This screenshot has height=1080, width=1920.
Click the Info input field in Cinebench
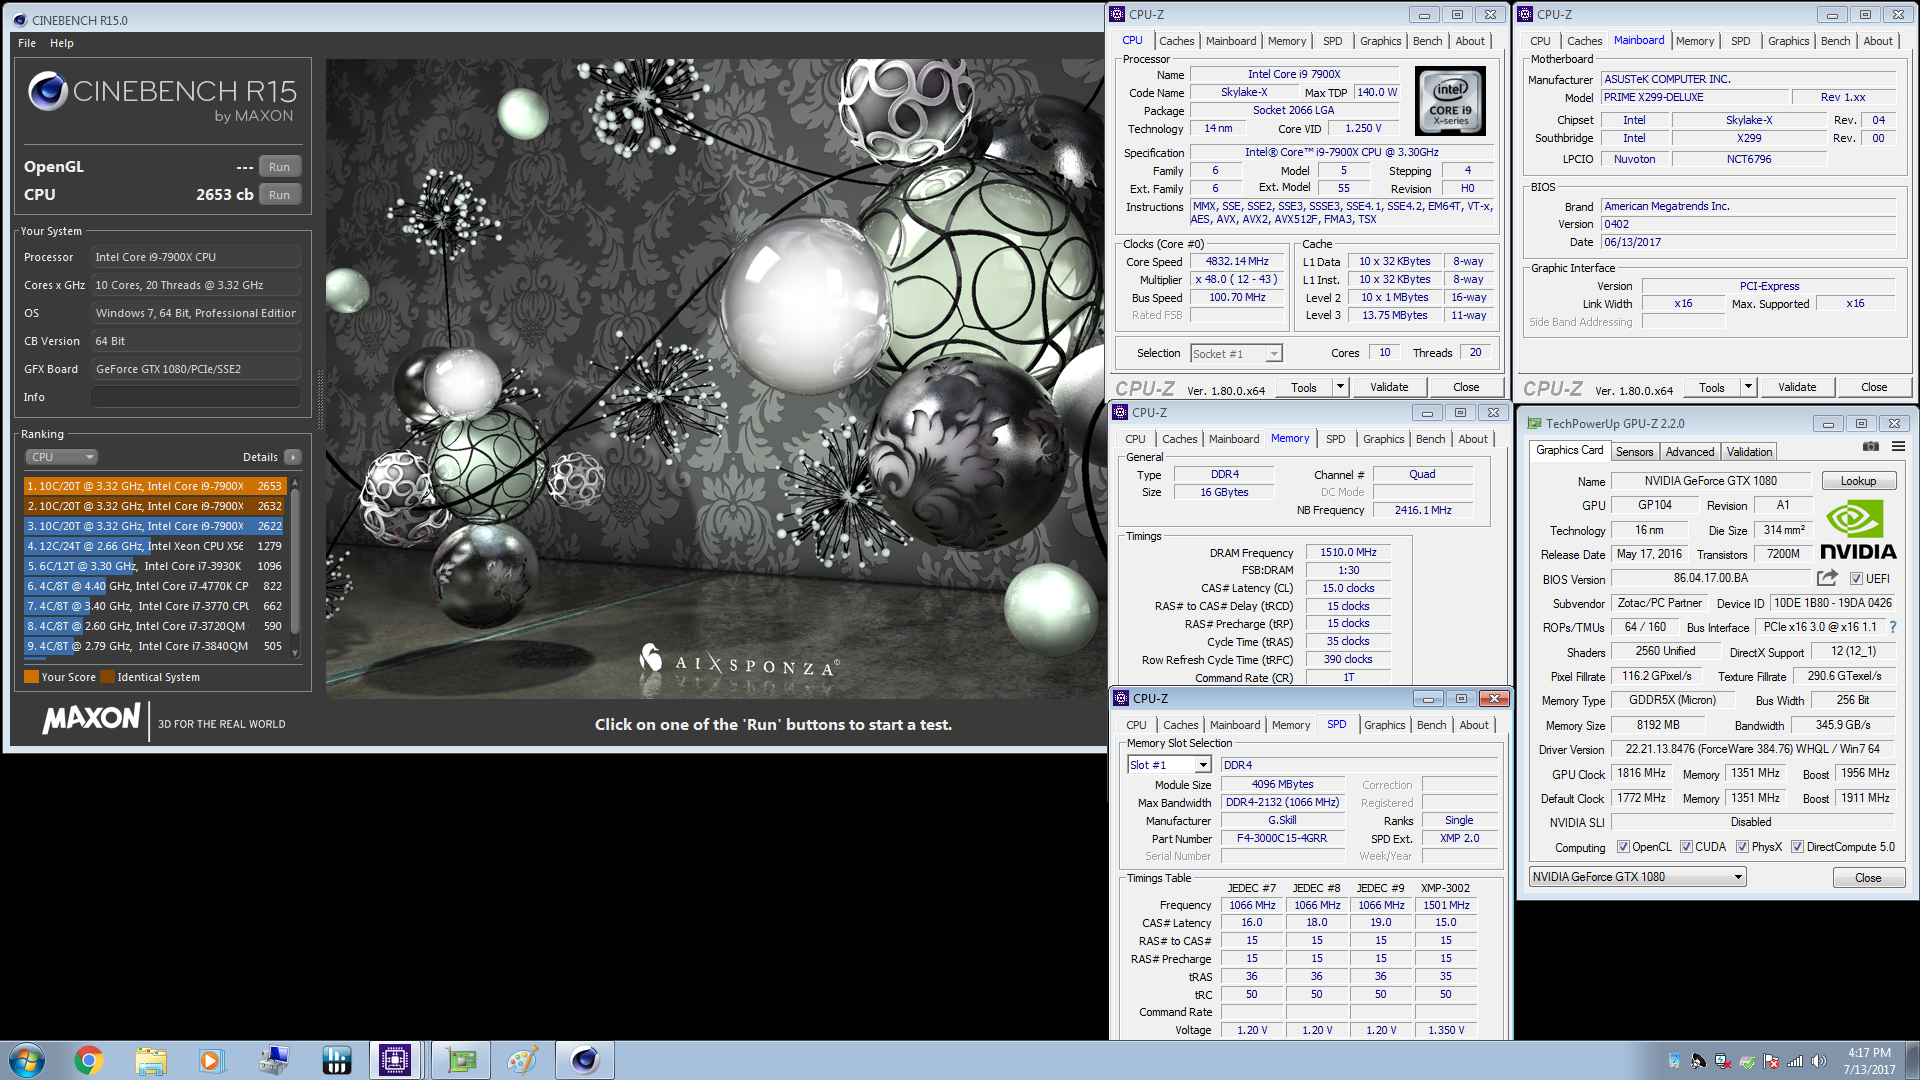196,397
